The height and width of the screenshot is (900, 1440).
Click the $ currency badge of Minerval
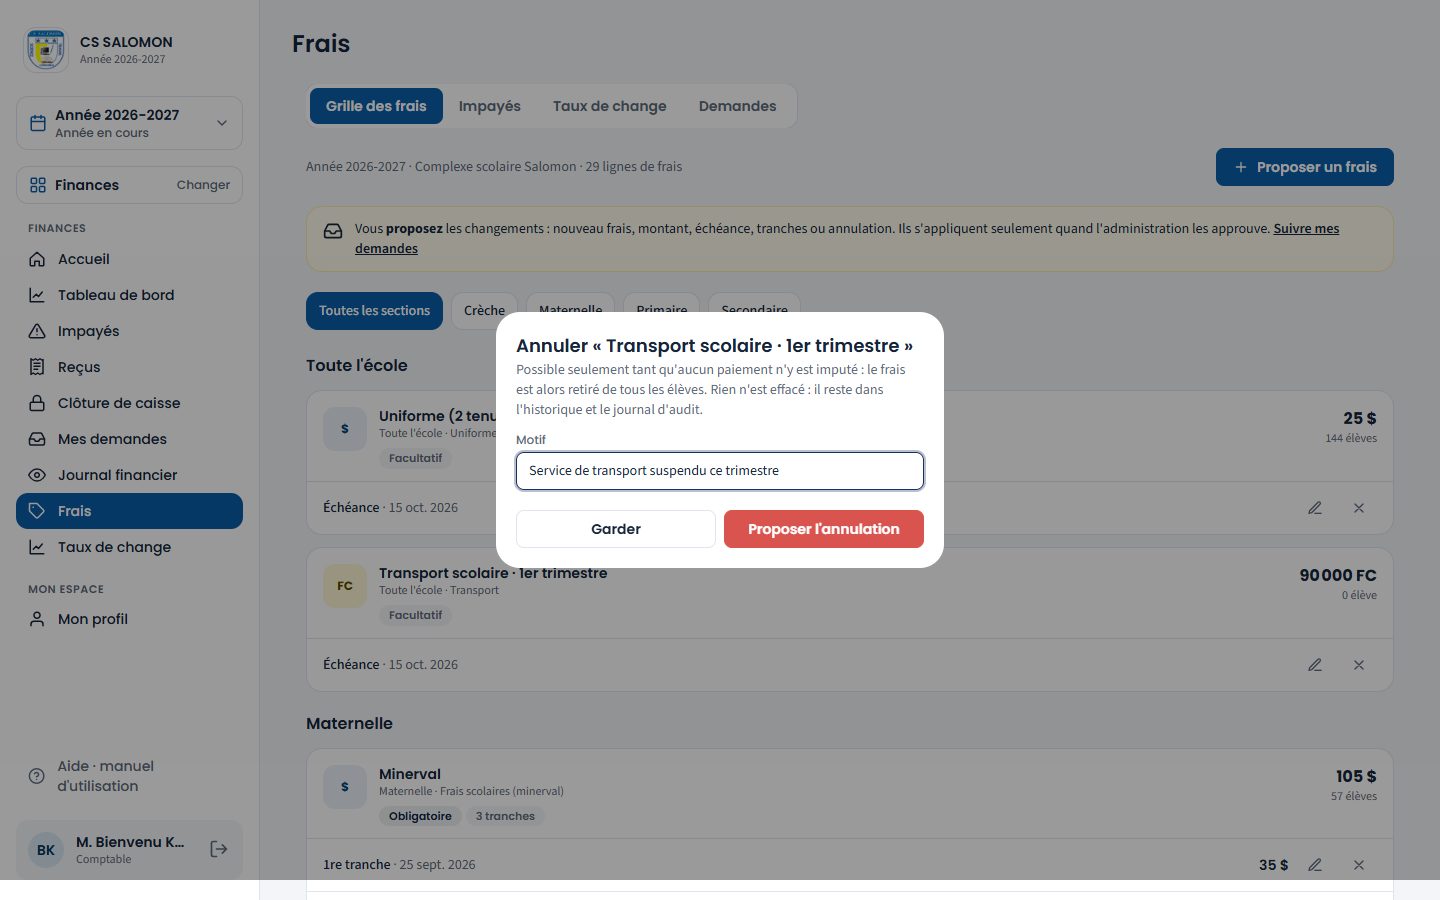(345, 787)
